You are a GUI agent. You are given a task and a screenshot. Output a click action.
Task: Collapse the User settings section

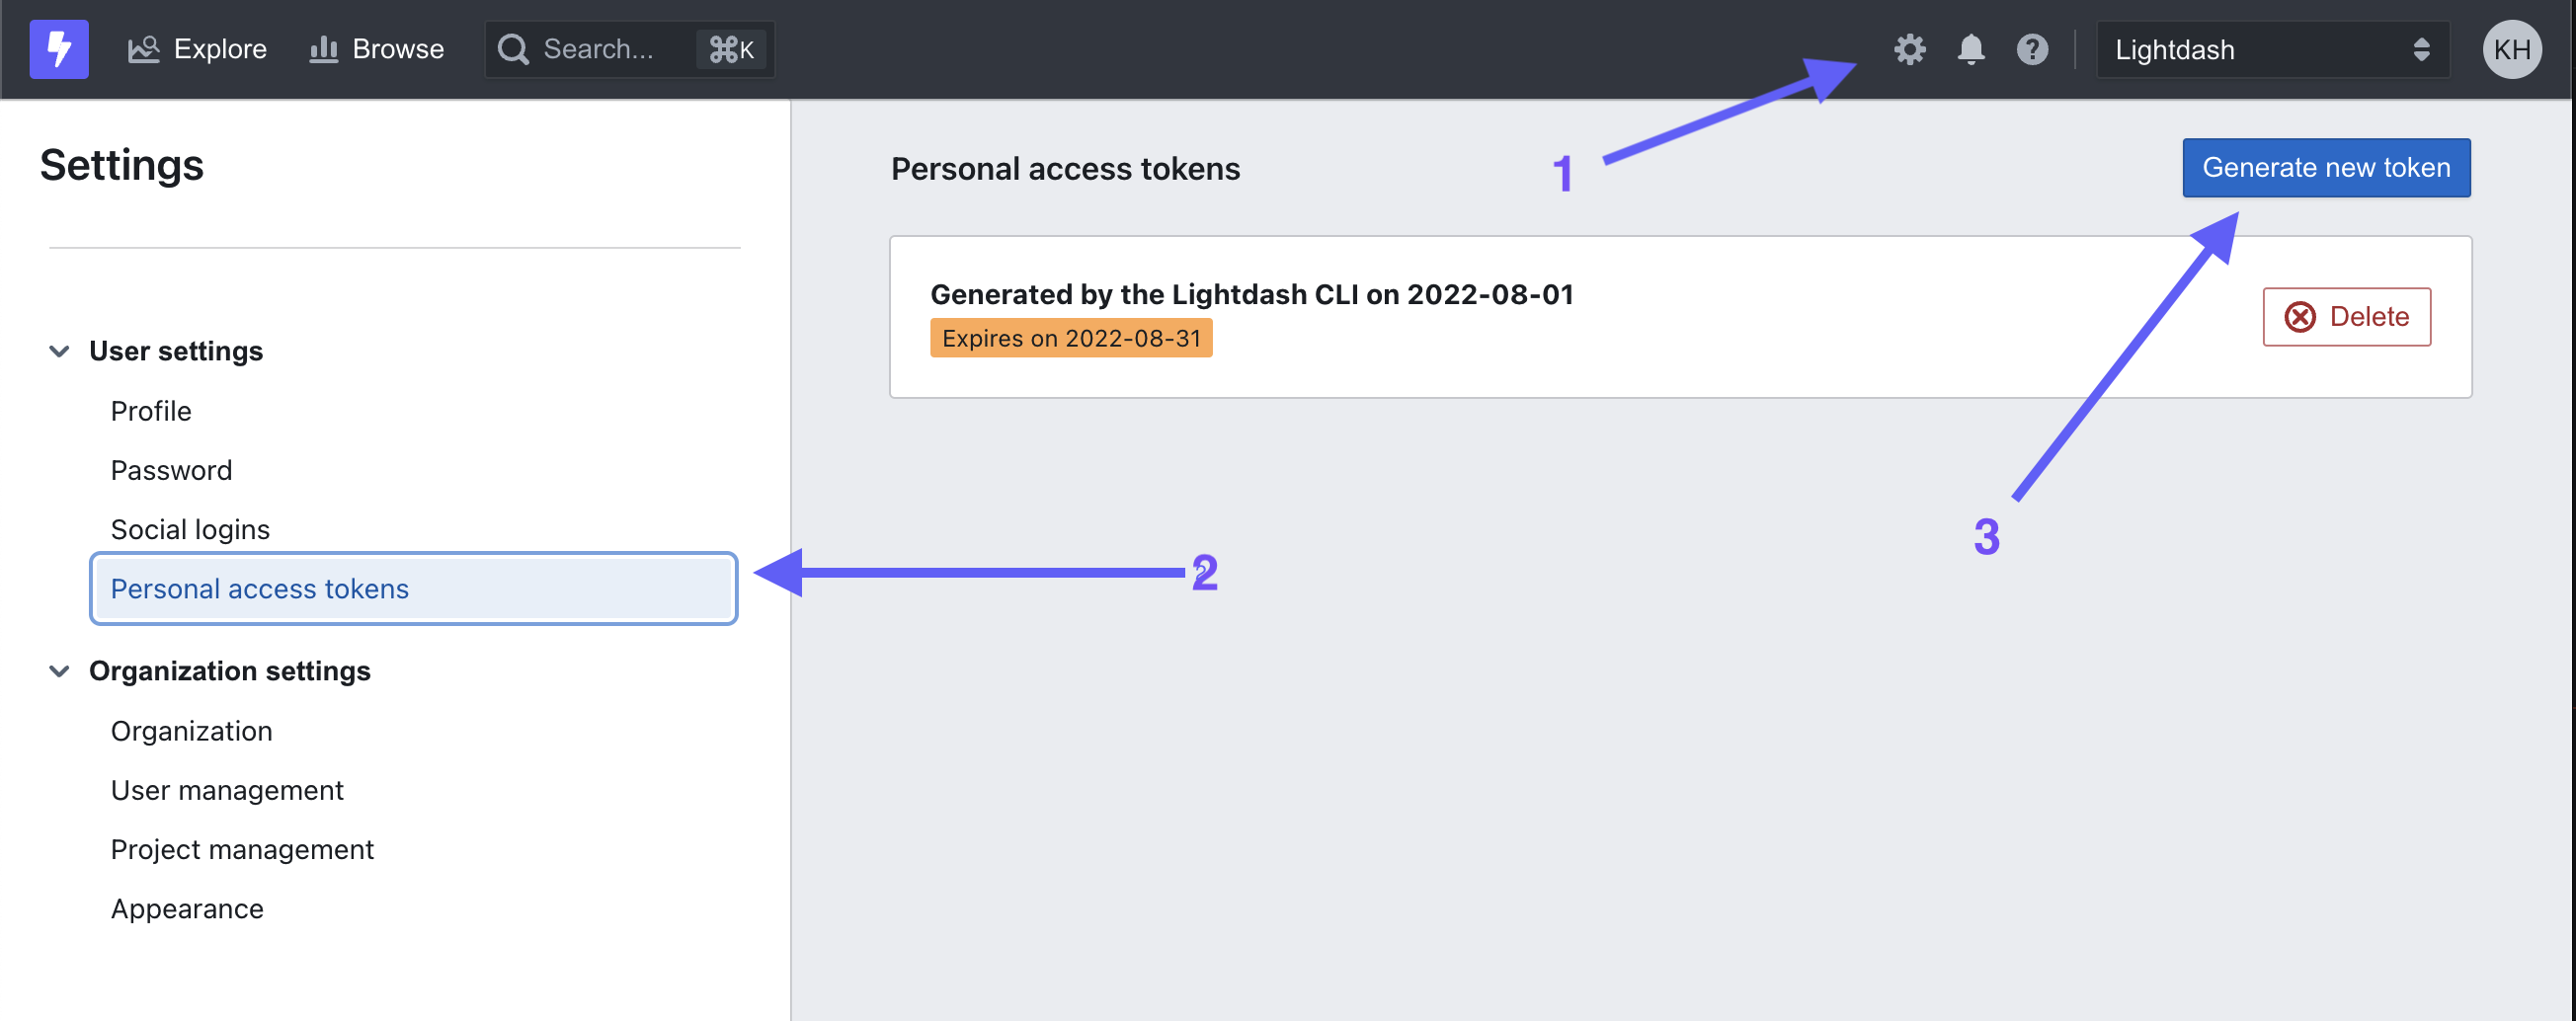point(59,351)
